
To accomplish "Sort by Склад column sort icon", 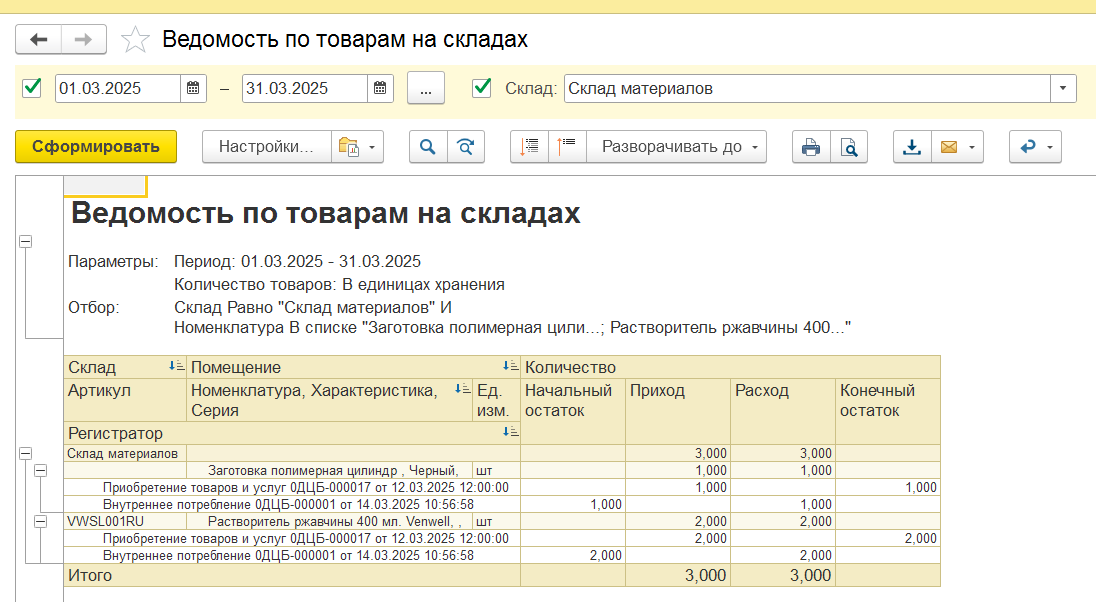I will click(x=176, y=366).
